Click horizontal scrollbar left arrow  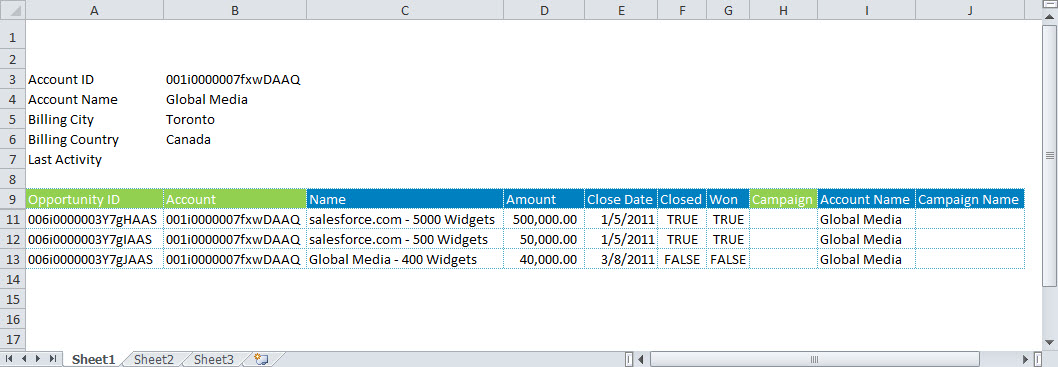(641, 360)
